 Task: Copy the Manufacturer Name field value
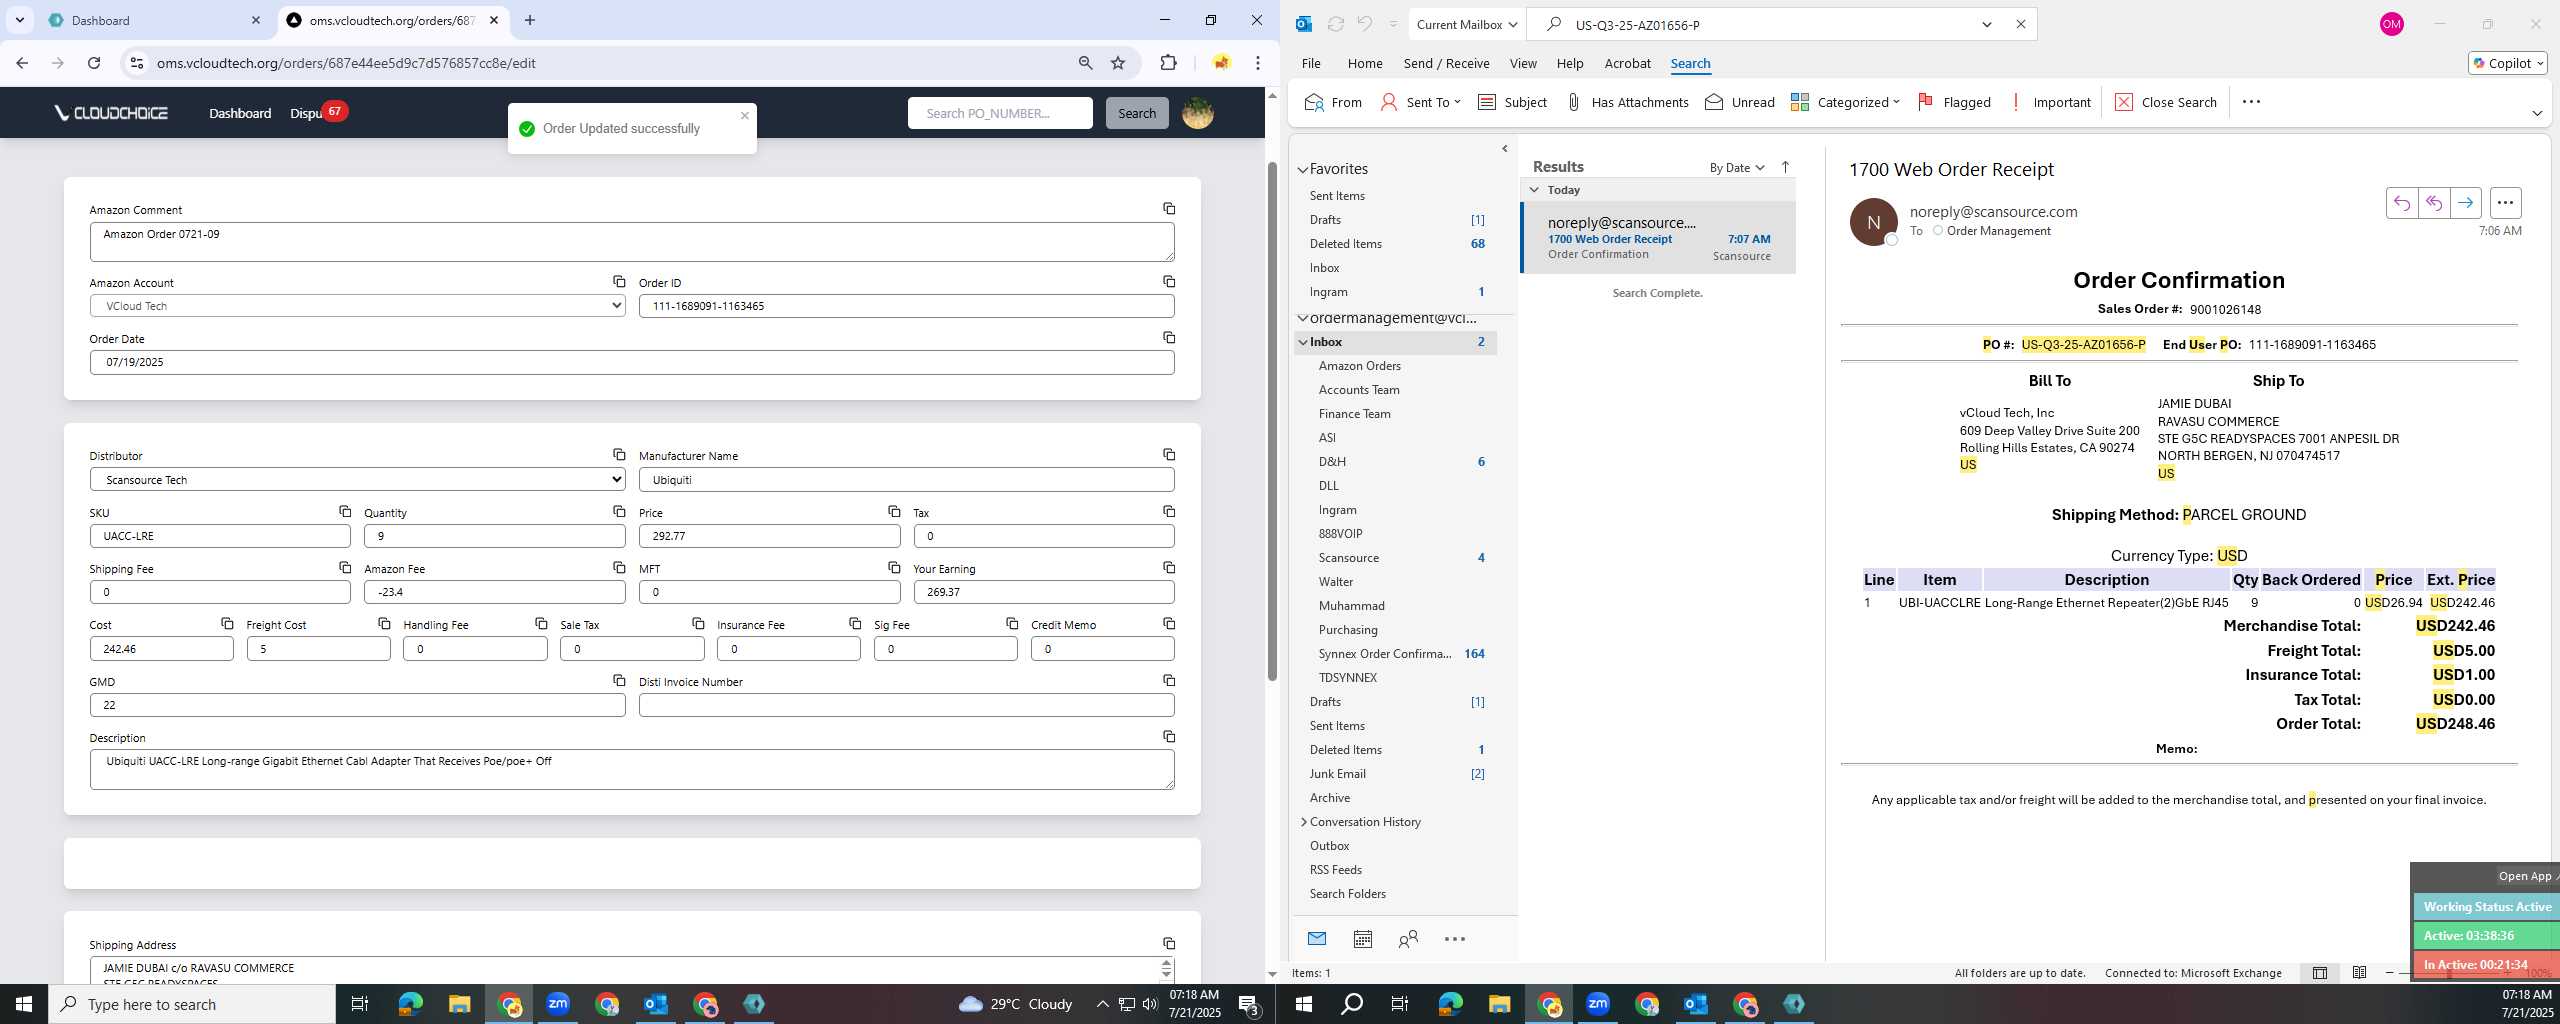tap(1168, 454)
